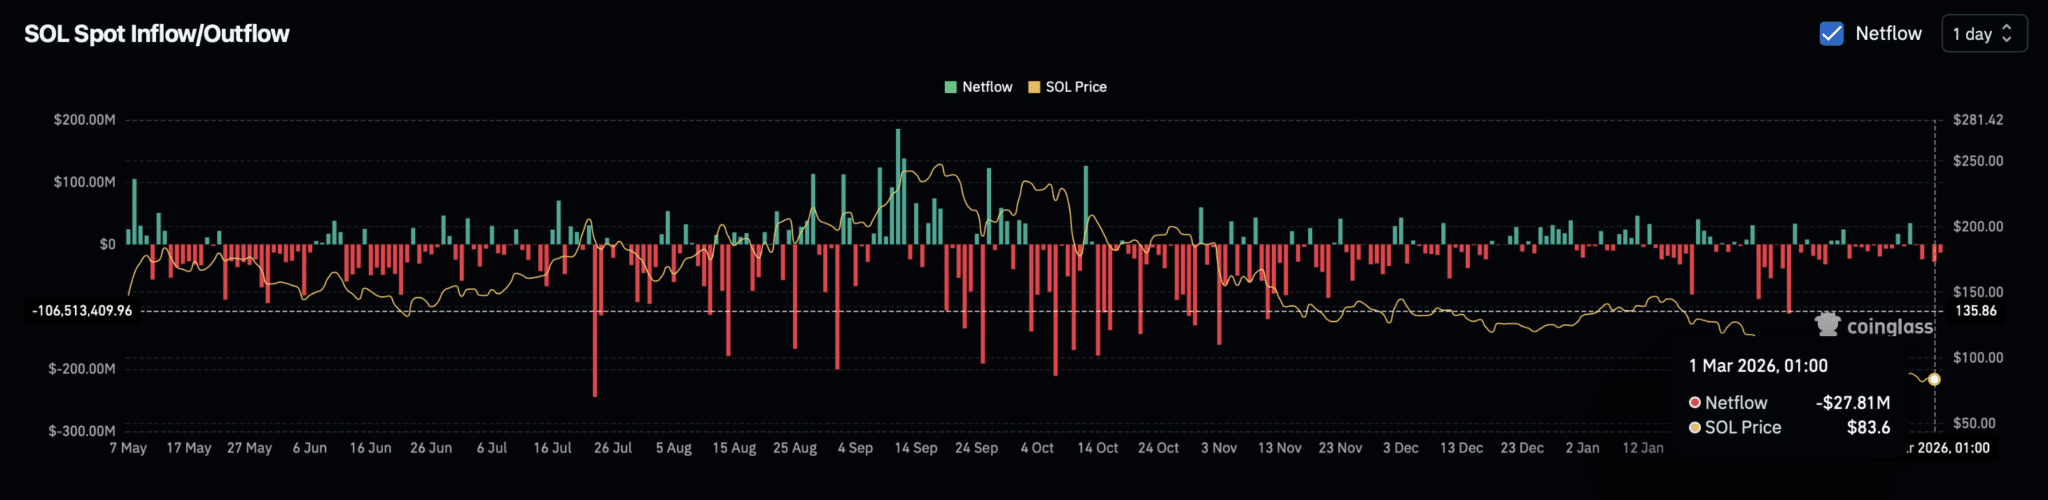Click the Netflow label beside the checkbox
2048x500 pixels.
tap(1888, 34)
